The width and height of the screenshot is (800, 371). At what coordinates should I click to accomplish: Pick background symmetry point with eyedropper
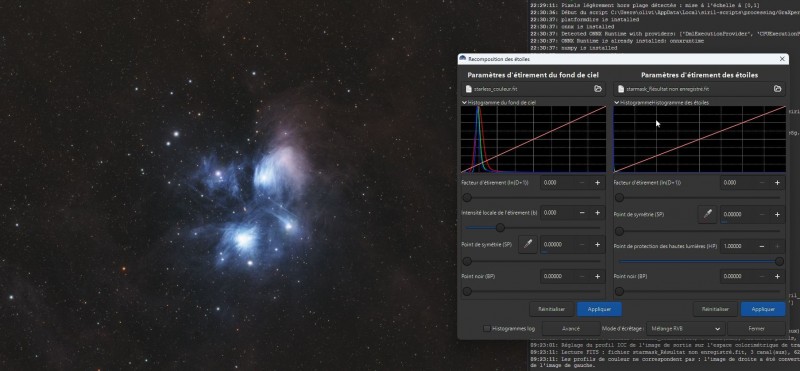[x=528, y=244]
